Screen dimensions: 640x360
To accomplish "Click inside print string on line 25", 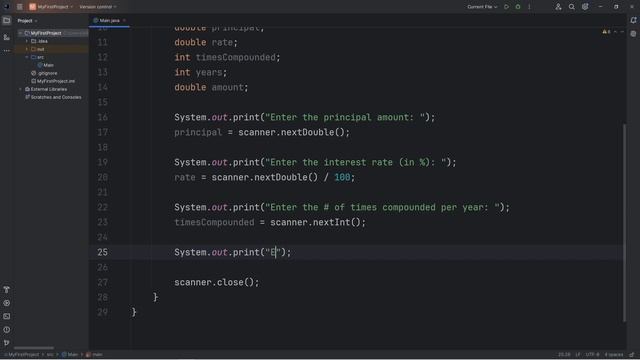I will tap(273, 252).
